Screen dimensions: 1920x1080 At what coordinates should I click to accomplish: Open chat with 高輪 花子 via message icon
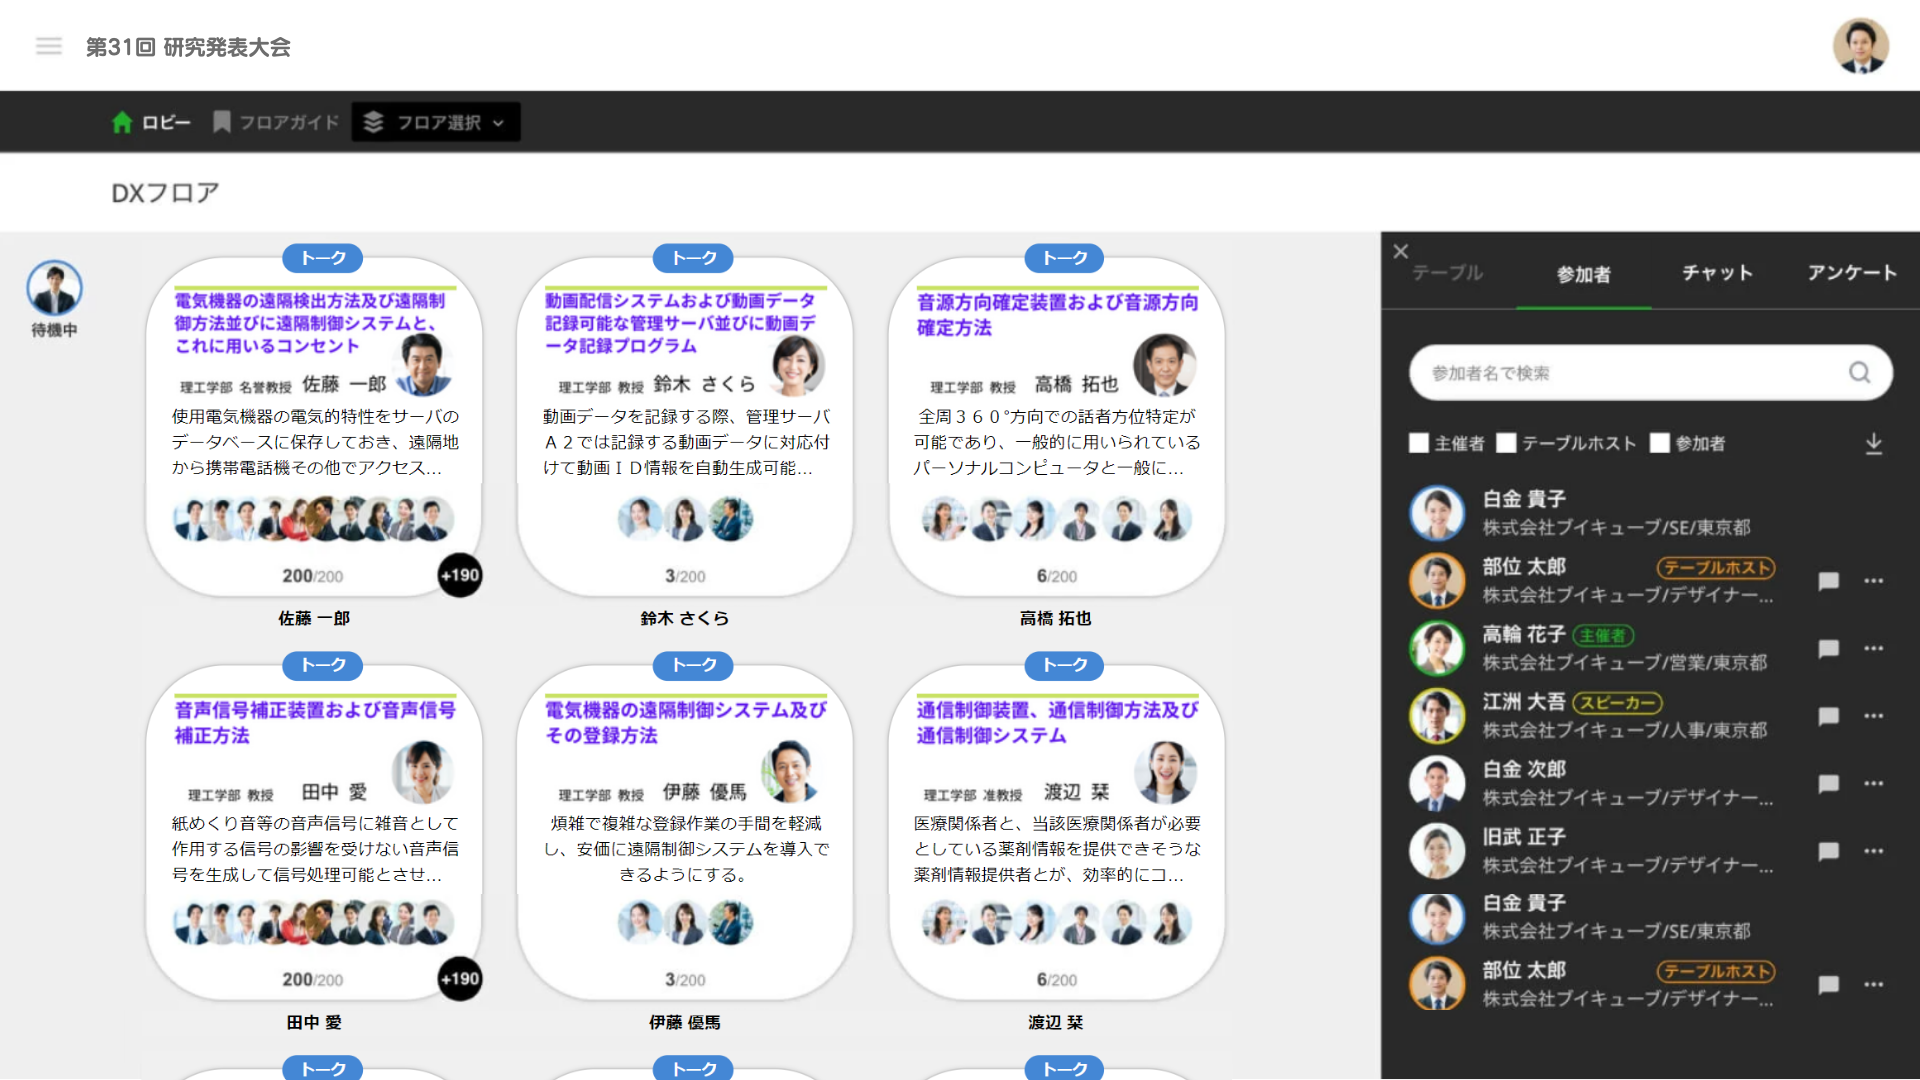[1829, 649]
